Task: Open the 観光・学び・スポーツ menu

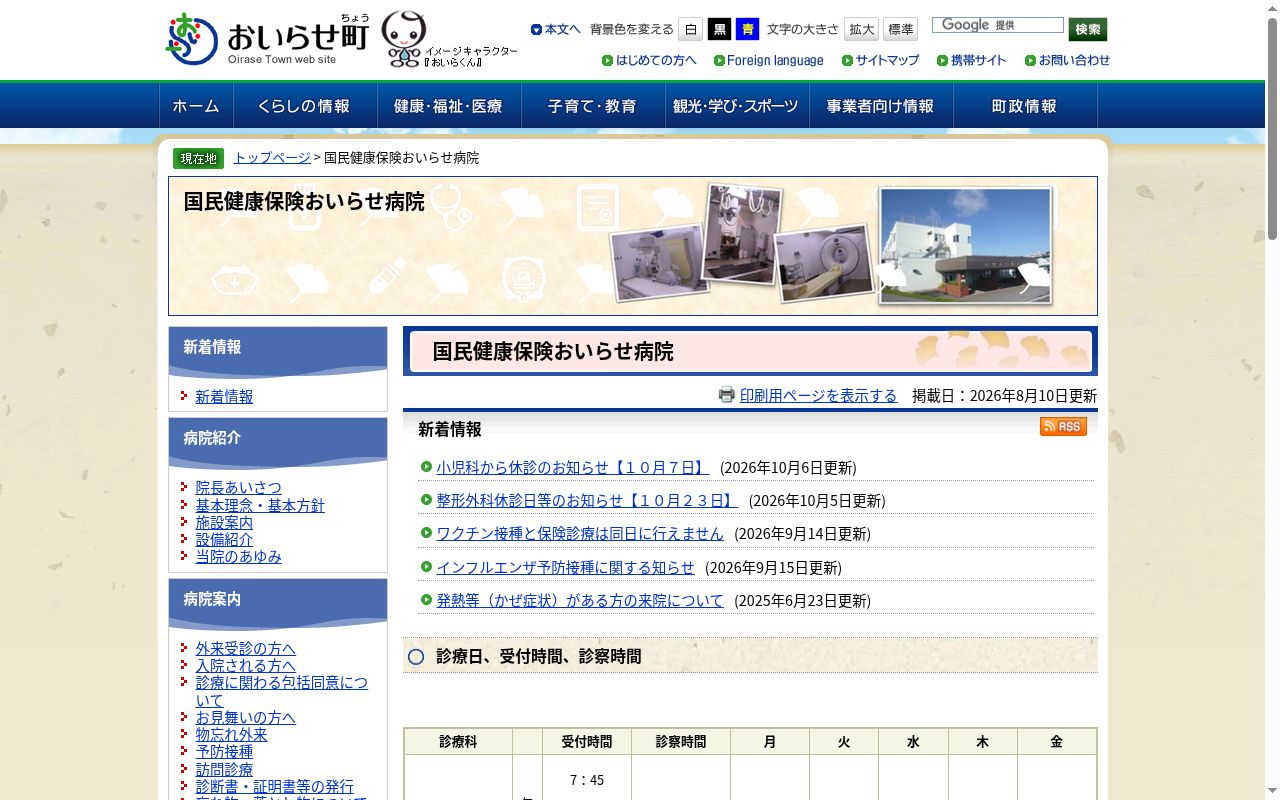Action: click(737, 106)
